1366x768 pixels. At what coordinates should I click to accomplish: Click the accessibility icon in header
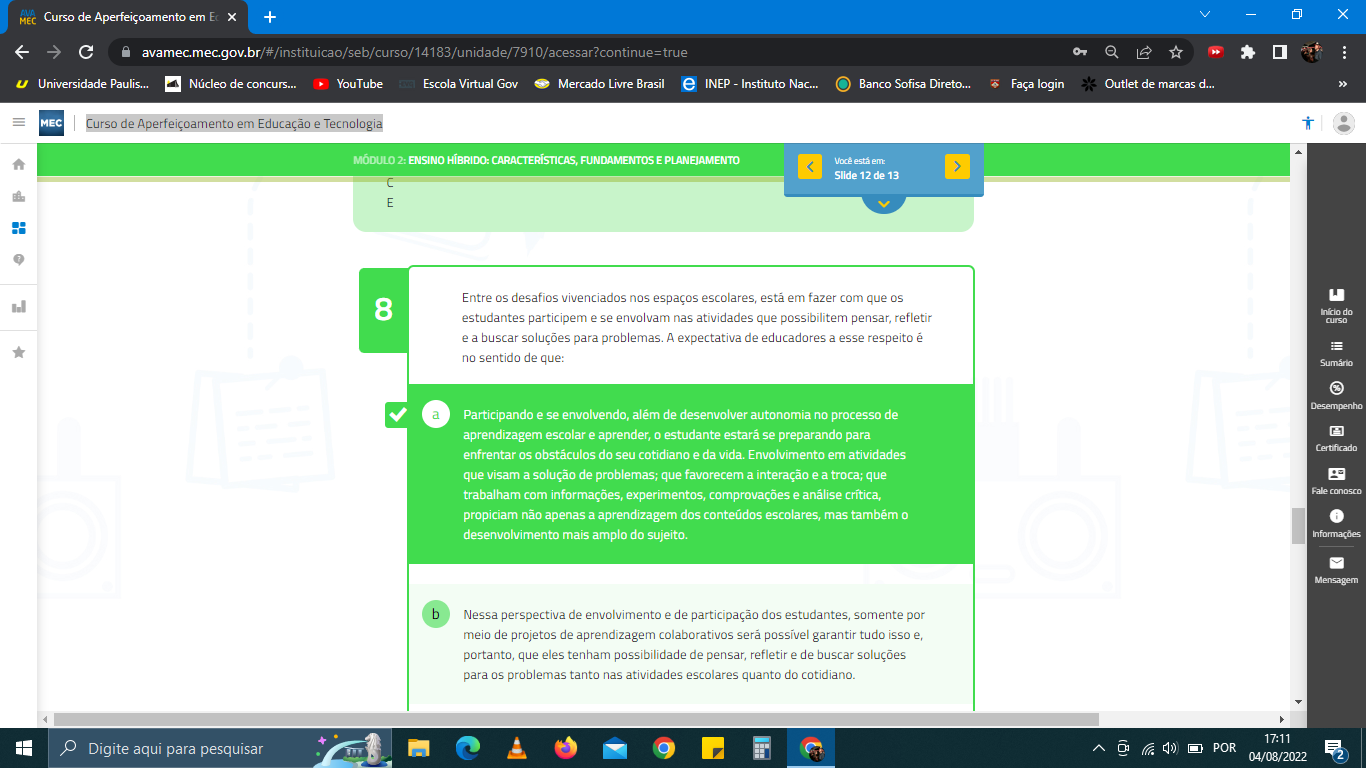[1308, 123]
